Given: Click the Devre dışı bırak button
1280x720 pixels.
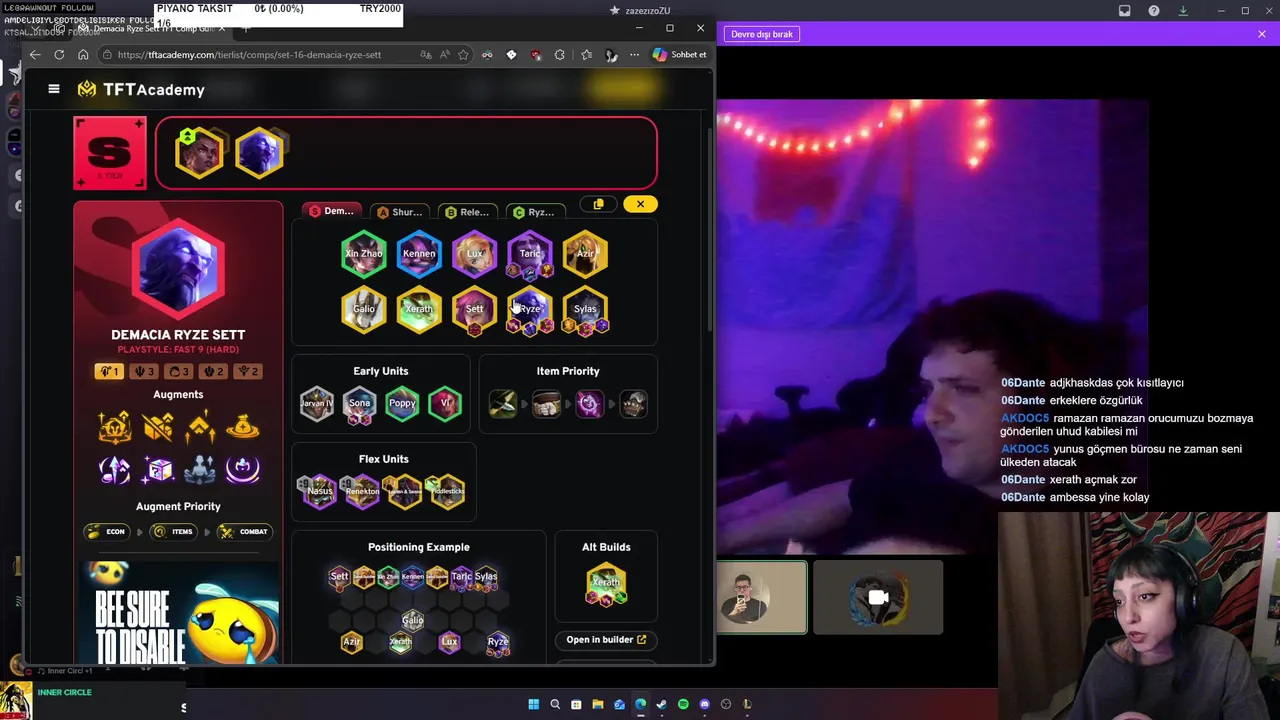Looking at the screenshot, I should click(762, 34).
